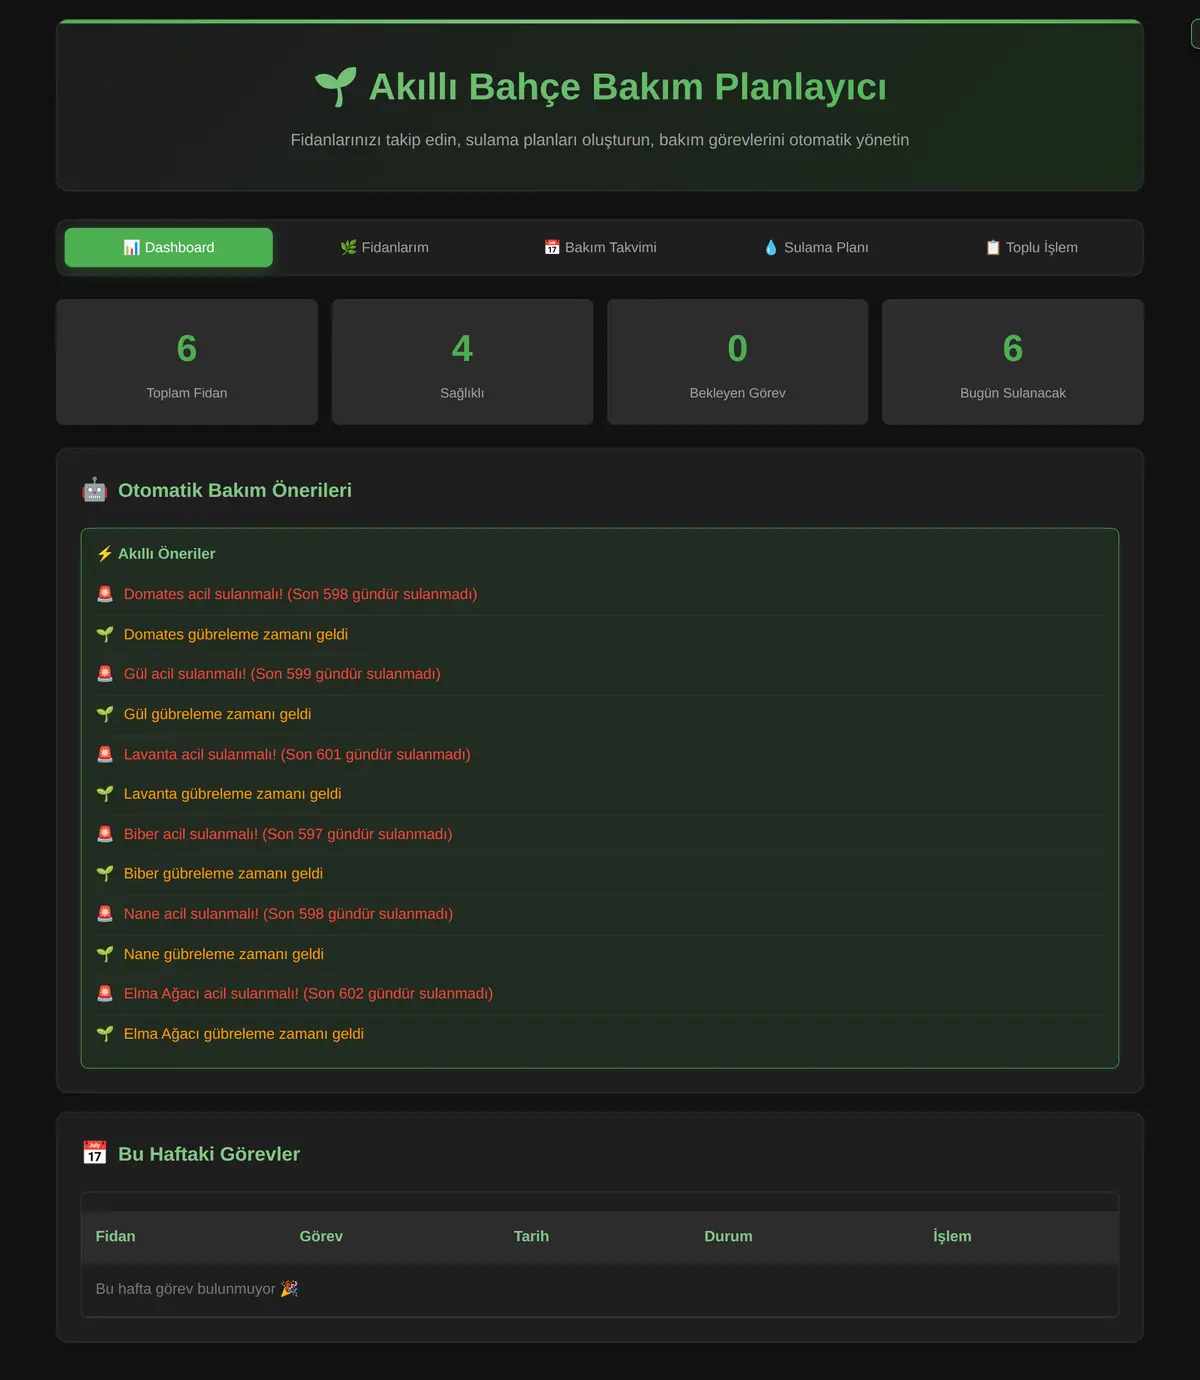This screenshot has width=1200, height=1380.
Task: Click the sprout icon on Gül gübreleme row
Action: [105, 714]
